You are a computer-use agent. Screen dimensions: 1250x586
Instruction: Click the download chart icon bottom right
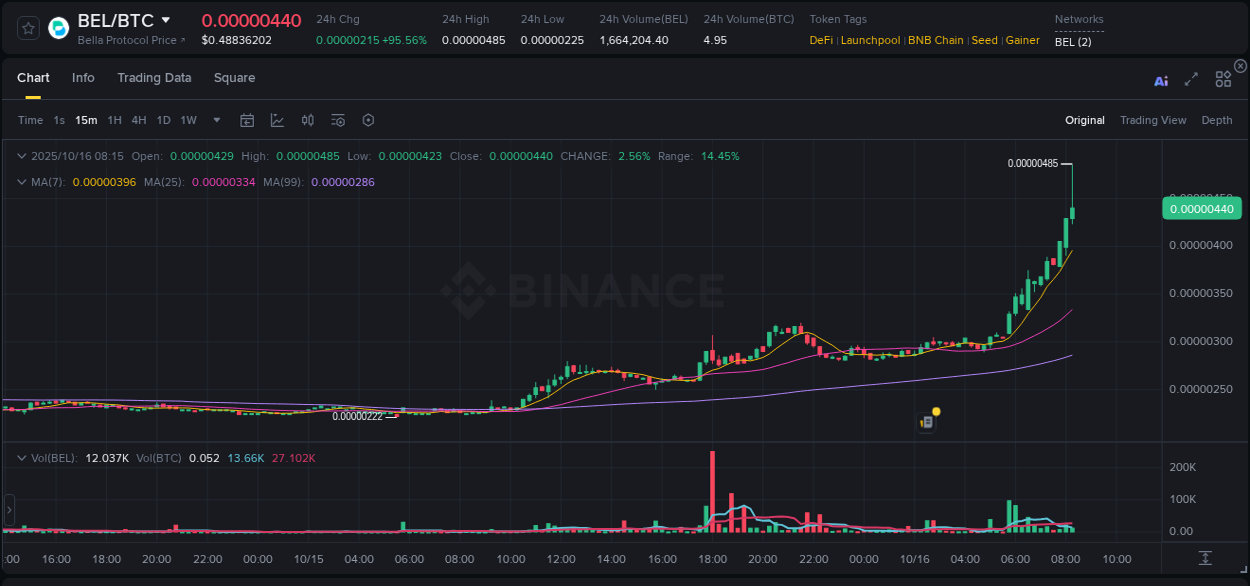pyautogui.click(x=1205, y=560)
